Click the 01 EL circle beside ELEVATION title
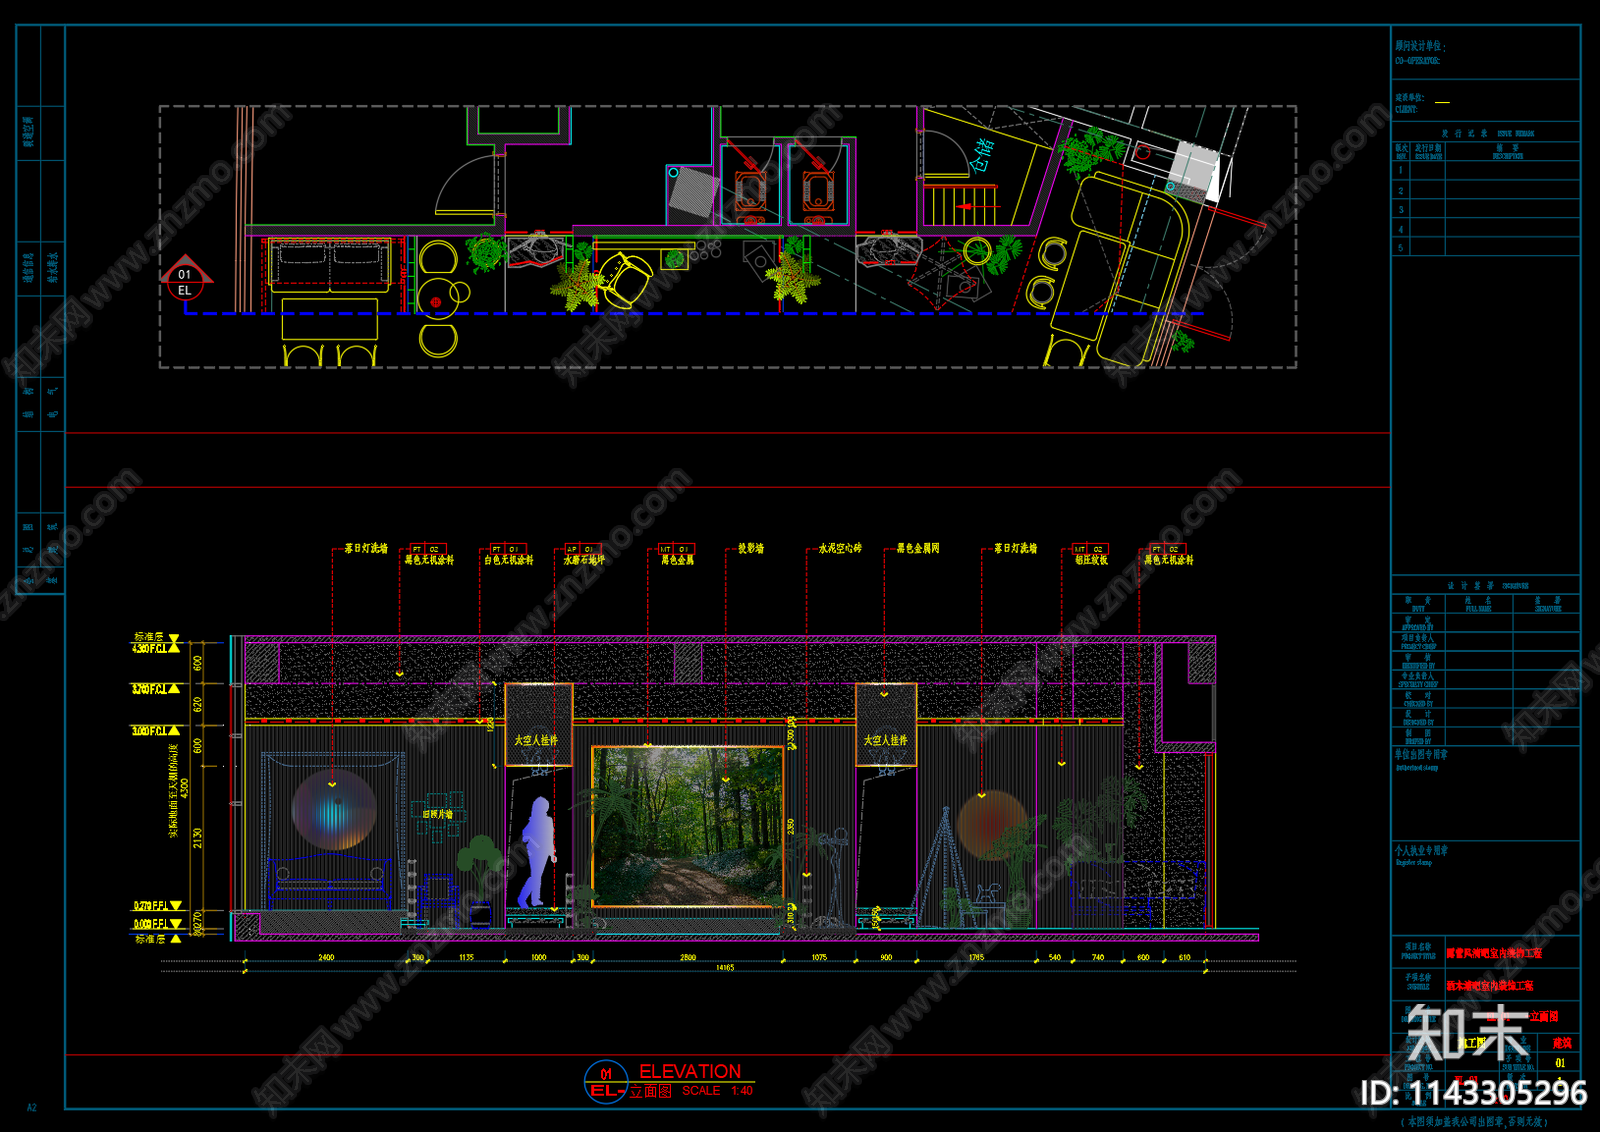 click(x=606, y=1082)
